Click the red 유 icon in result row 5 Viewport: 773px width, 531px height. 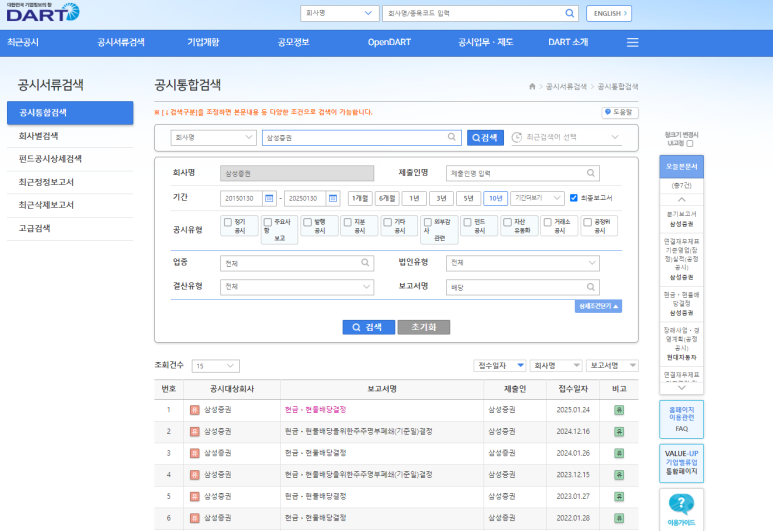point(195,496)
